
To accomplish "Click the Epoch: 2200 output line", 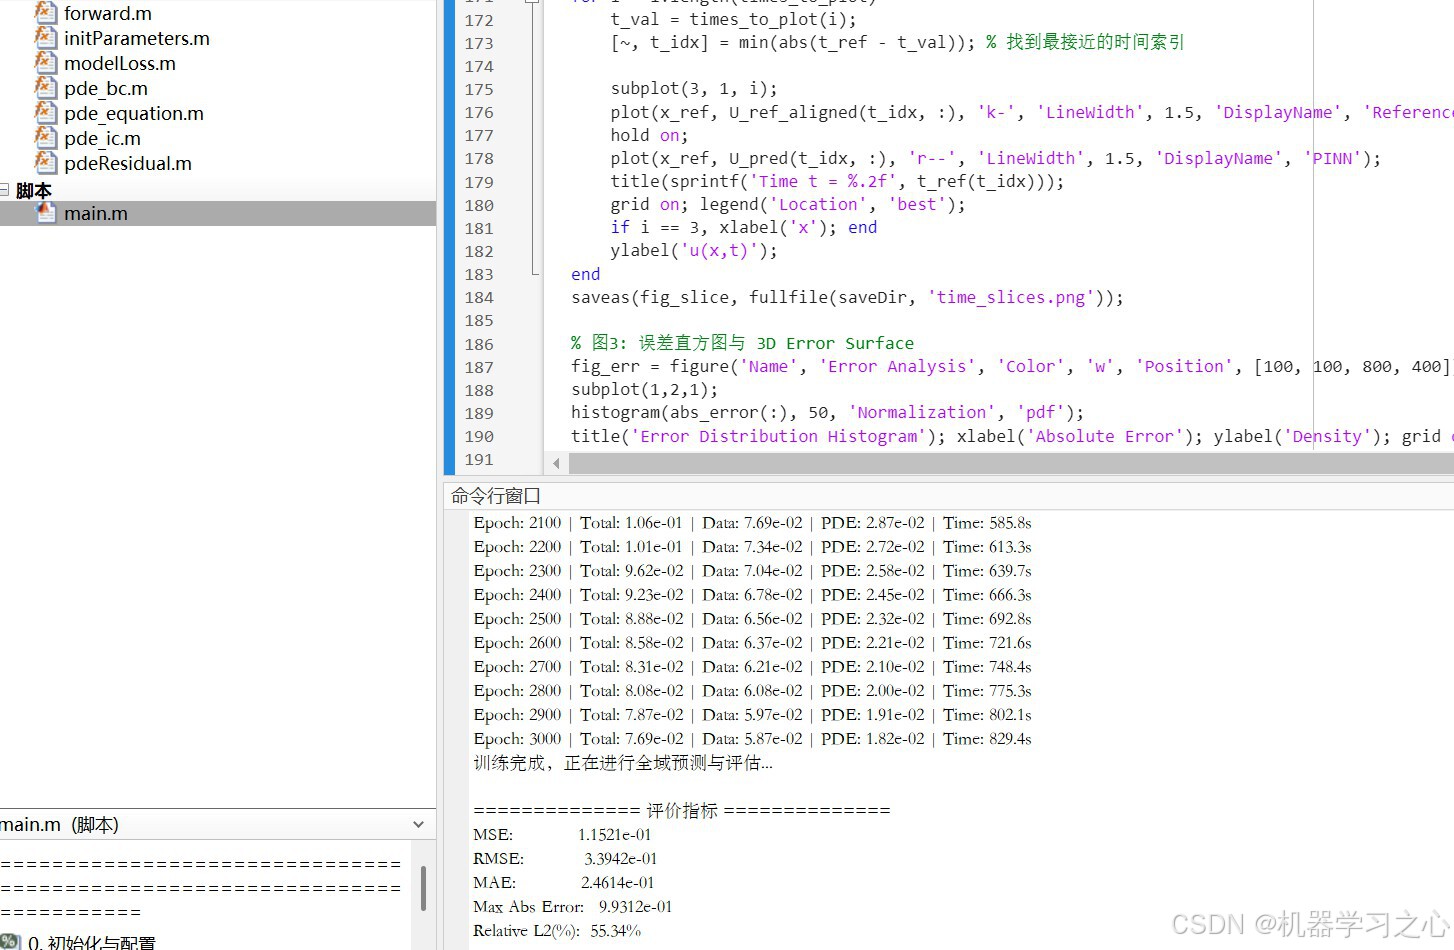I will click(752, 547).
